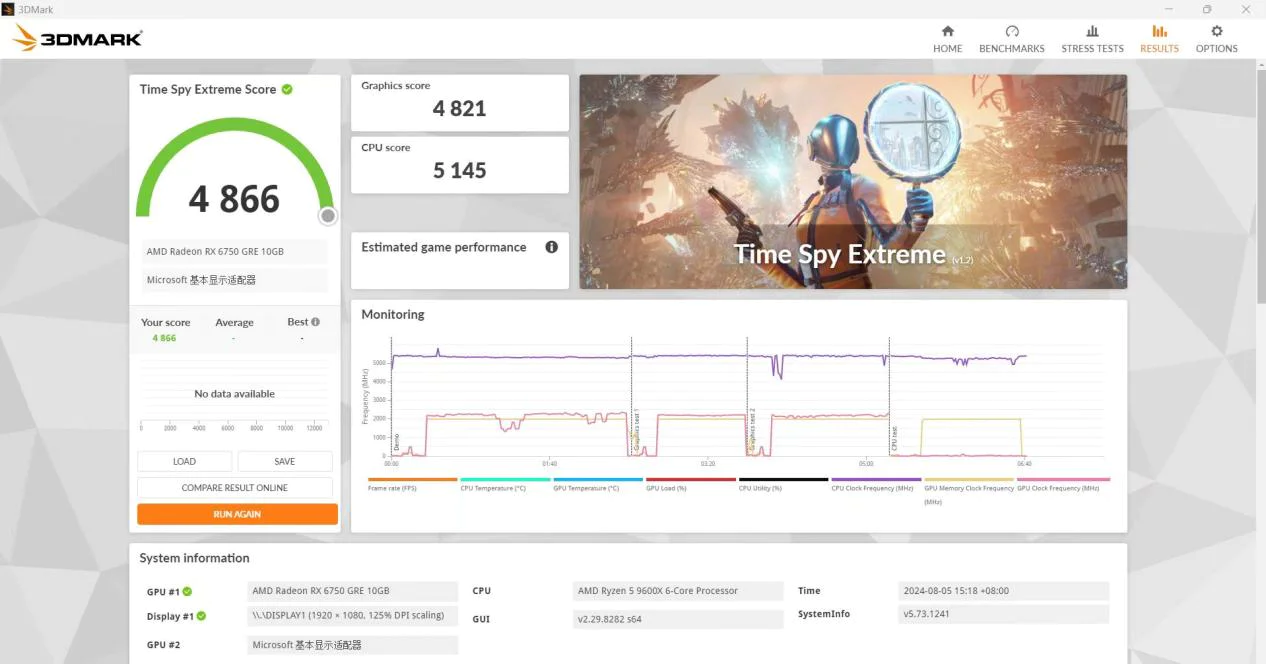Click Microsoft adapter entry under score gauge
This screenshot has height=664, width=1266.
click(x=233, y=280)
